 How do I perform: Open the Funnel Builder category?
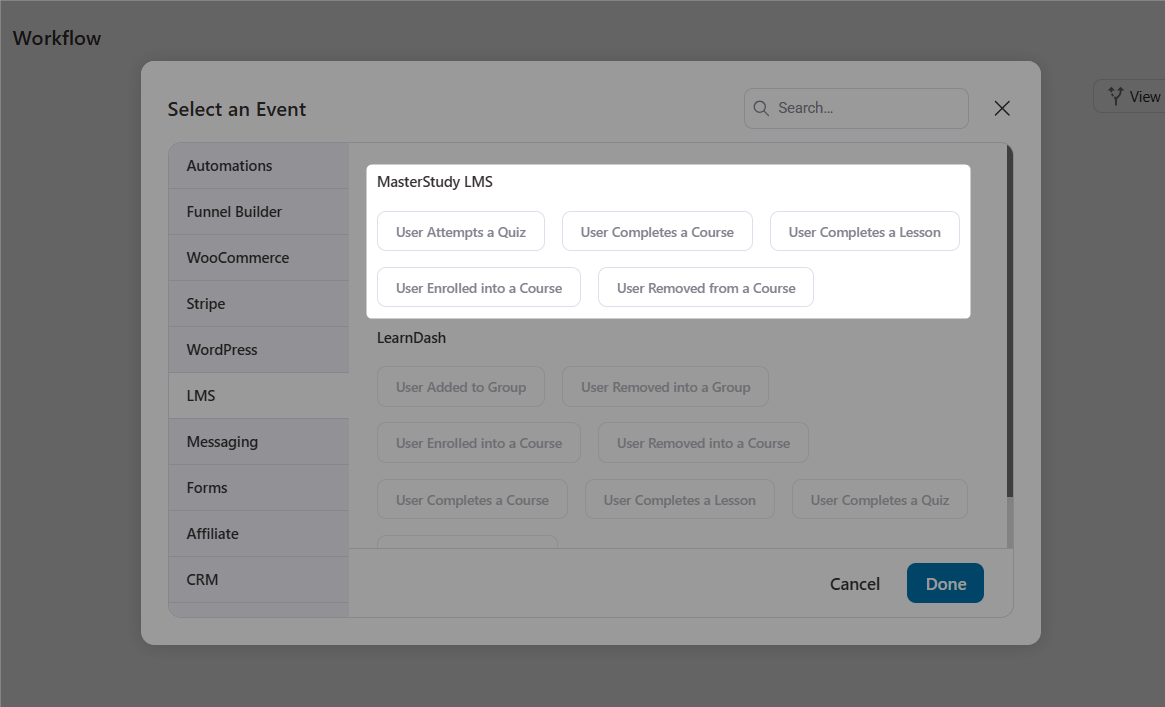point(259,212)
